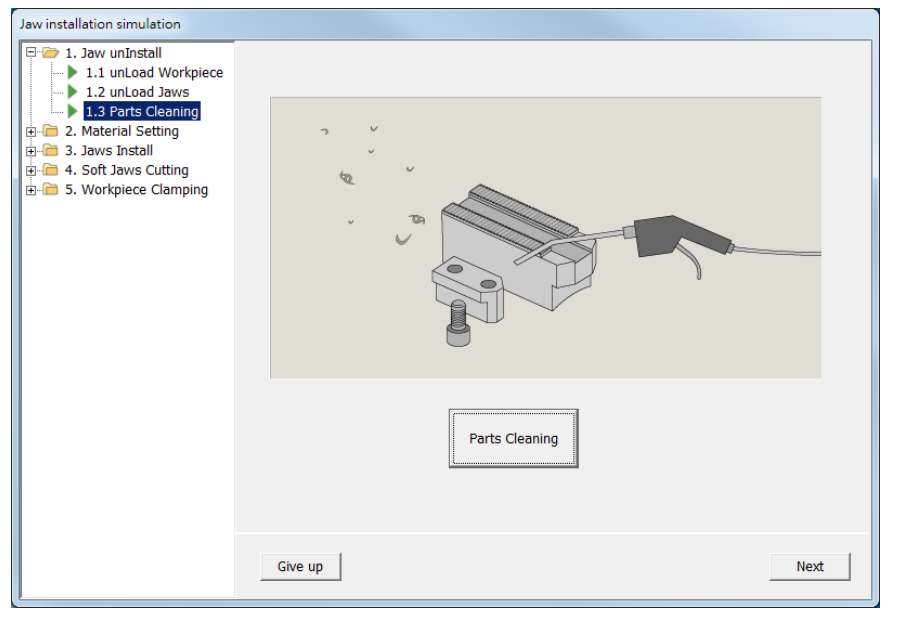Select 1.3 Parts Cleaning tree item
The height and width of the screenshot is (619, 897).
[x=142, y=112]
